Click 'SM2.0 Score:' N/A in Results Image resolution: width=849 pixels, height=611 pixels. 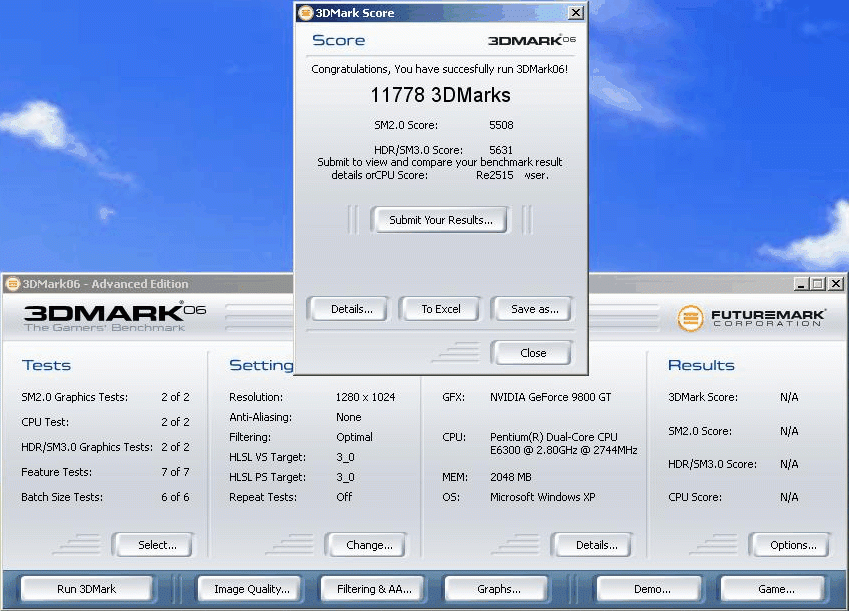pos(789,431)
